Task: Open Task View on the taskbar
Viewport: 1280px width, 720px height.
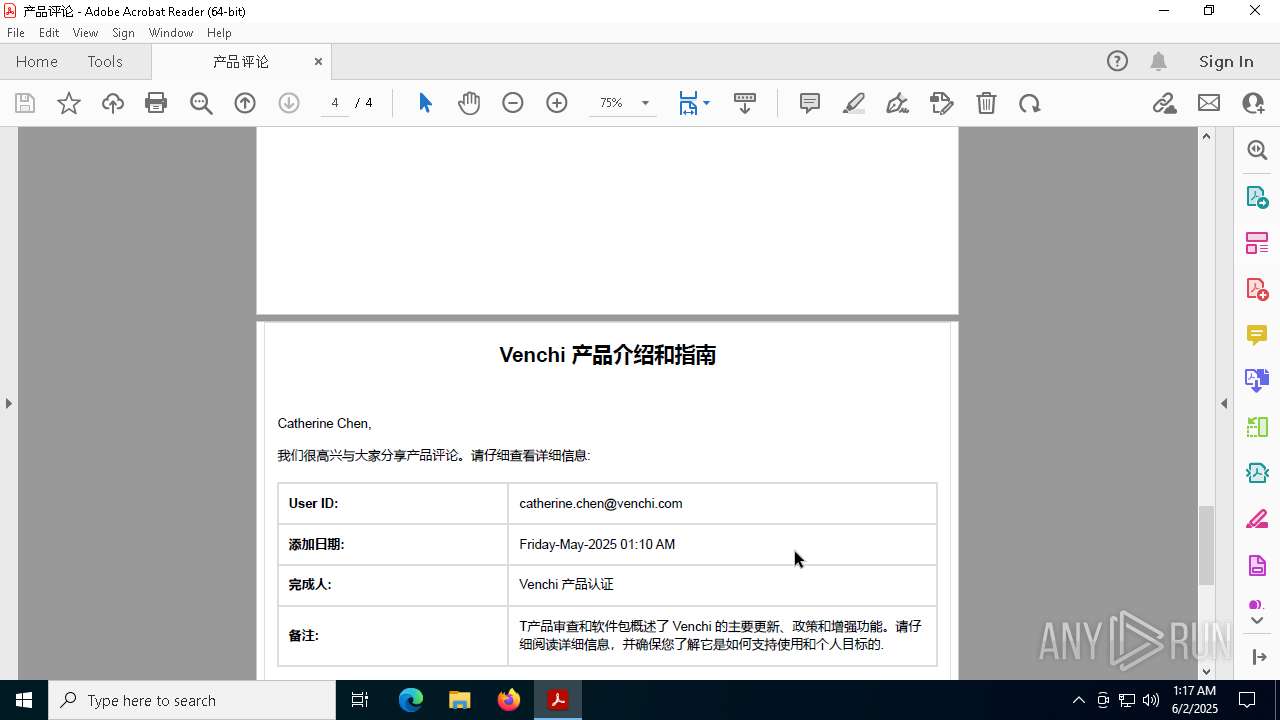Action: pyautogui.click(x=360, y=700)
